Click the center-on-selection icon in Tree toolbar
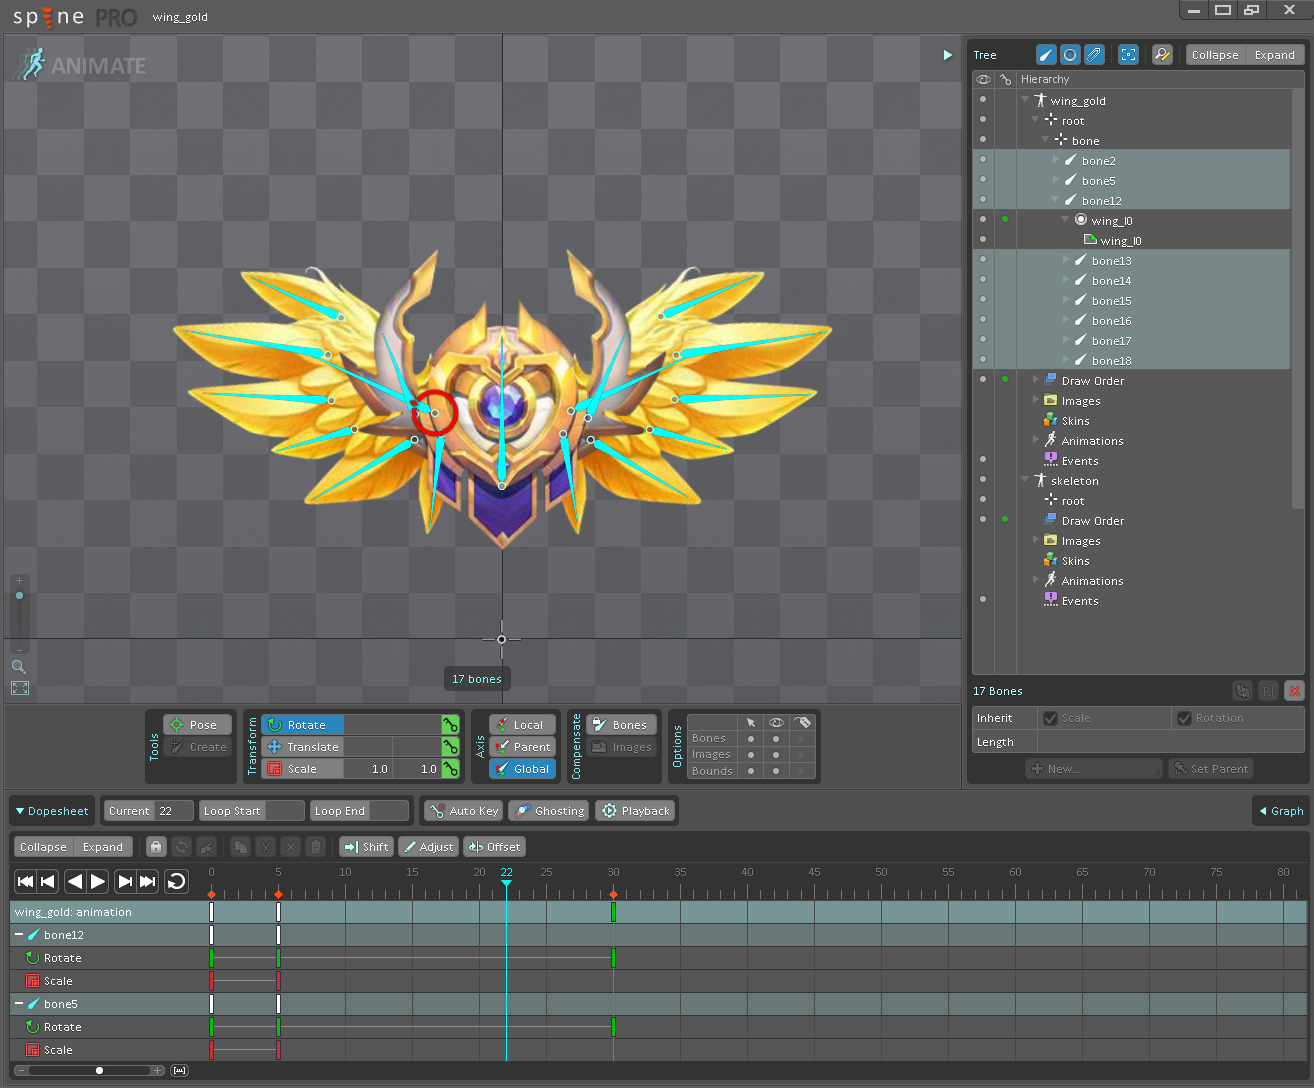 tap(1129, 55)
